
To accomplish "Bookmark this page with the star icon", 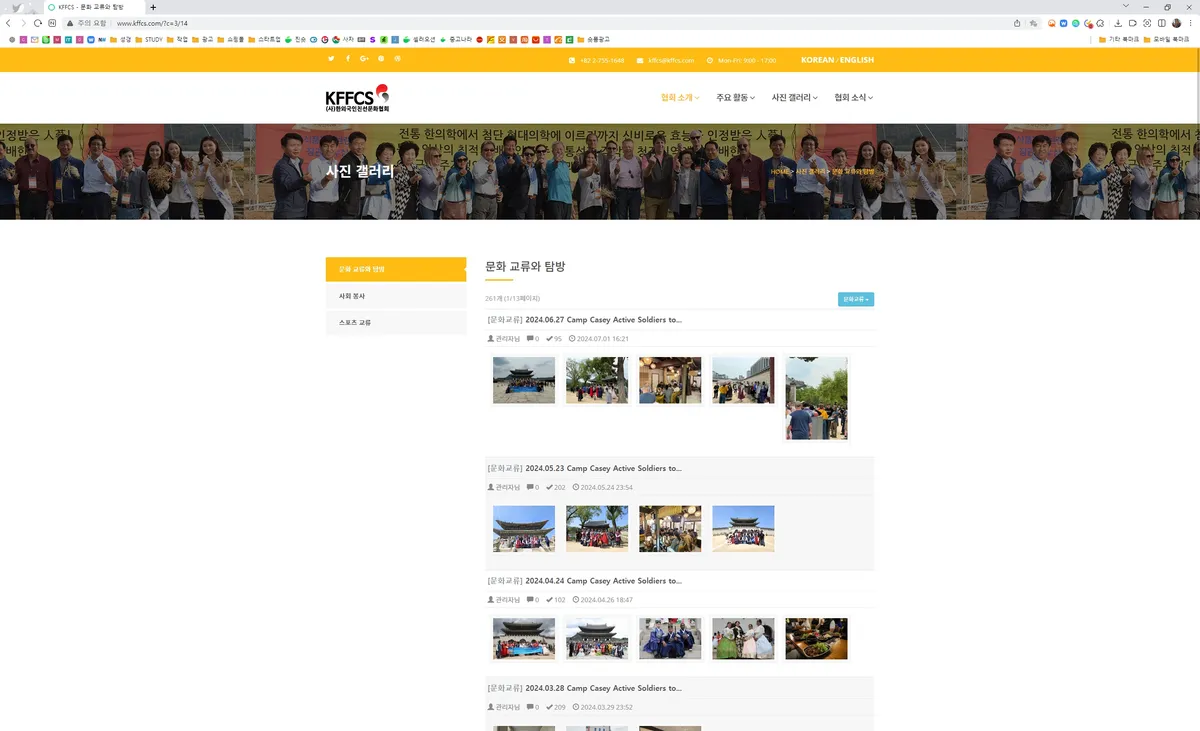I will point(1033,23).
